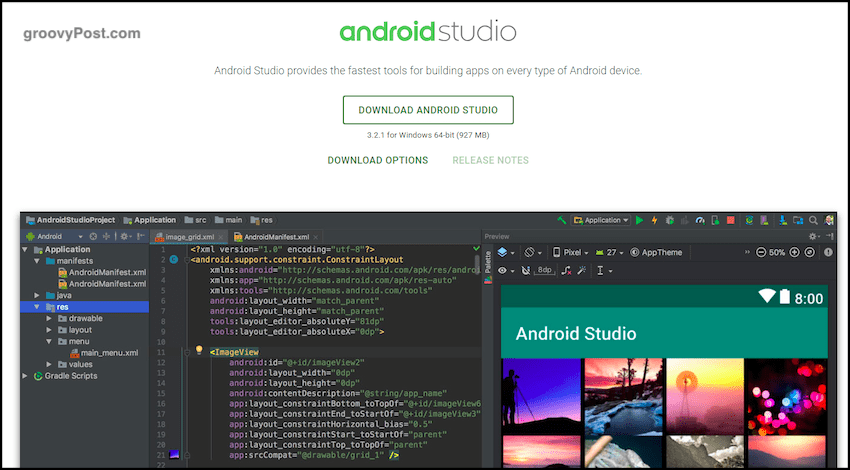
Task: Open the Pixel device dropdown
Action: coord(570,253)
